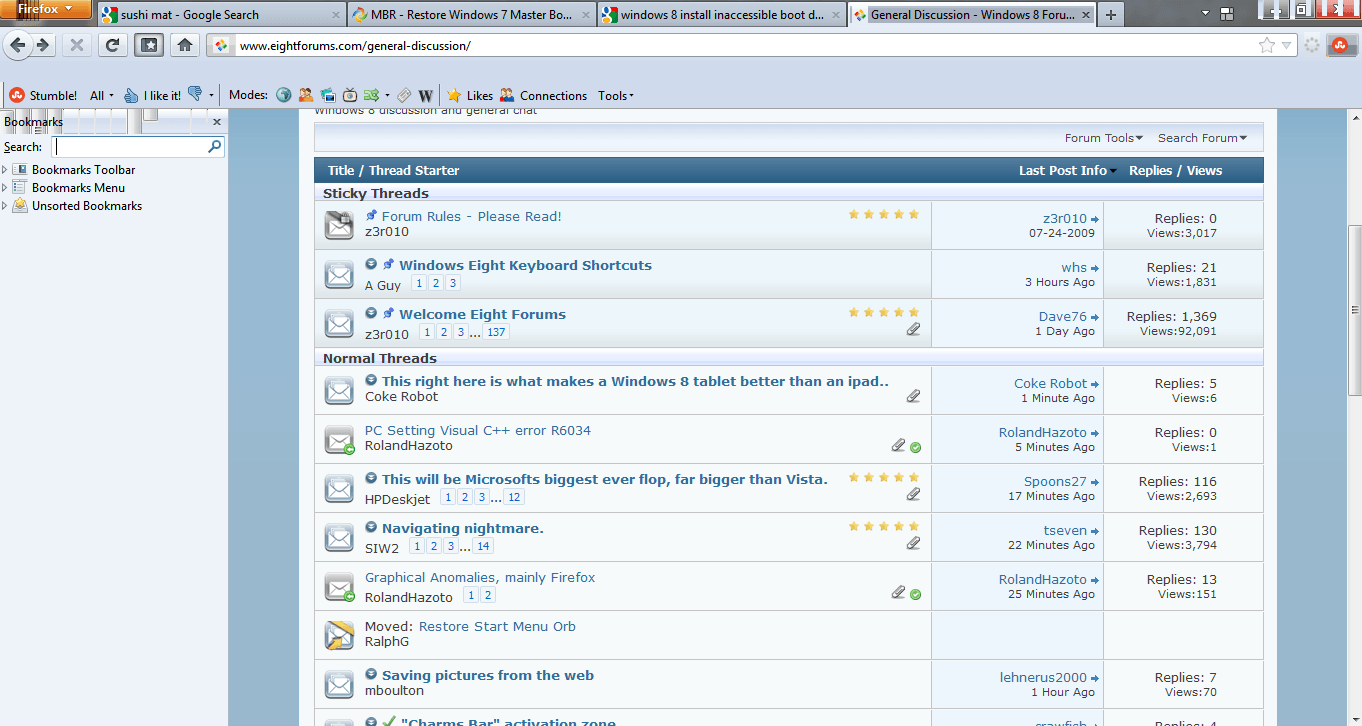
Task: Select the people mode icon after the globe
Action: click(x=306, y=95)
